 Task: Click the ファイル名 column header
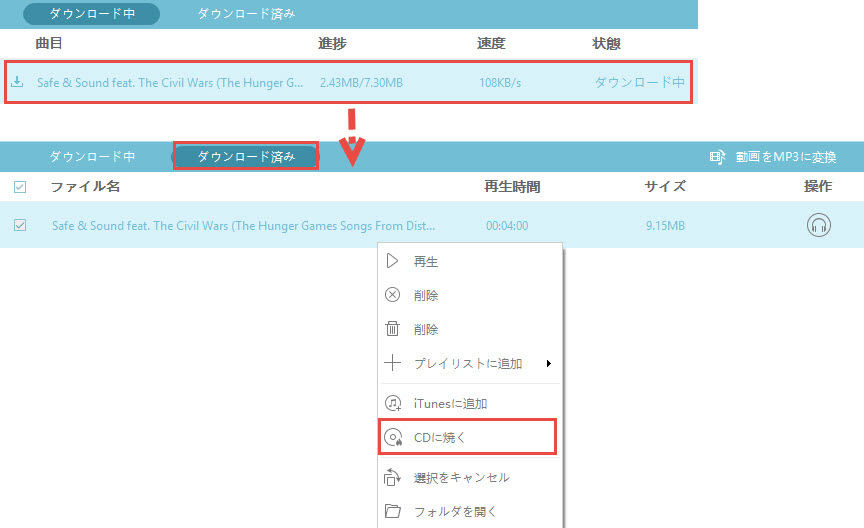tap(85, 186)
